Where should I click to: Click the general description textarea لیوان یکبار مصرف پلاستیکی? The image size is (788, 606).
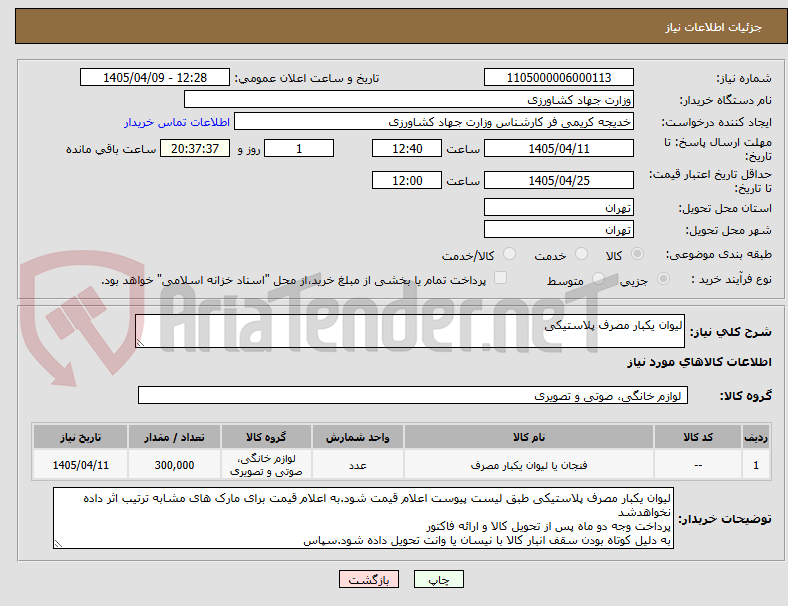[410, 331]
